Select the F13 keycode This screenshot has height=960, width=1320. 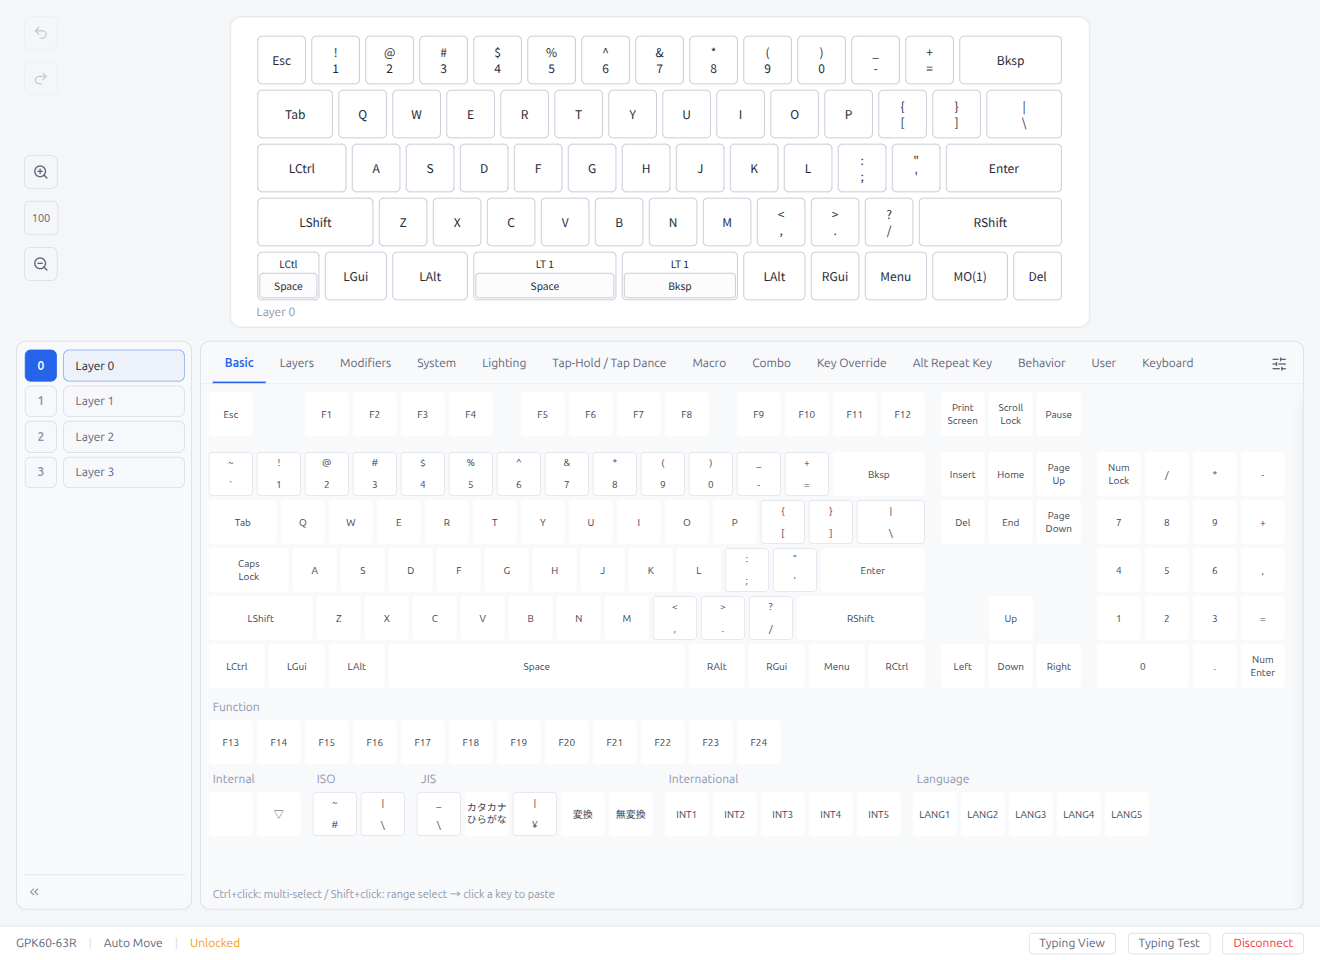231,742
